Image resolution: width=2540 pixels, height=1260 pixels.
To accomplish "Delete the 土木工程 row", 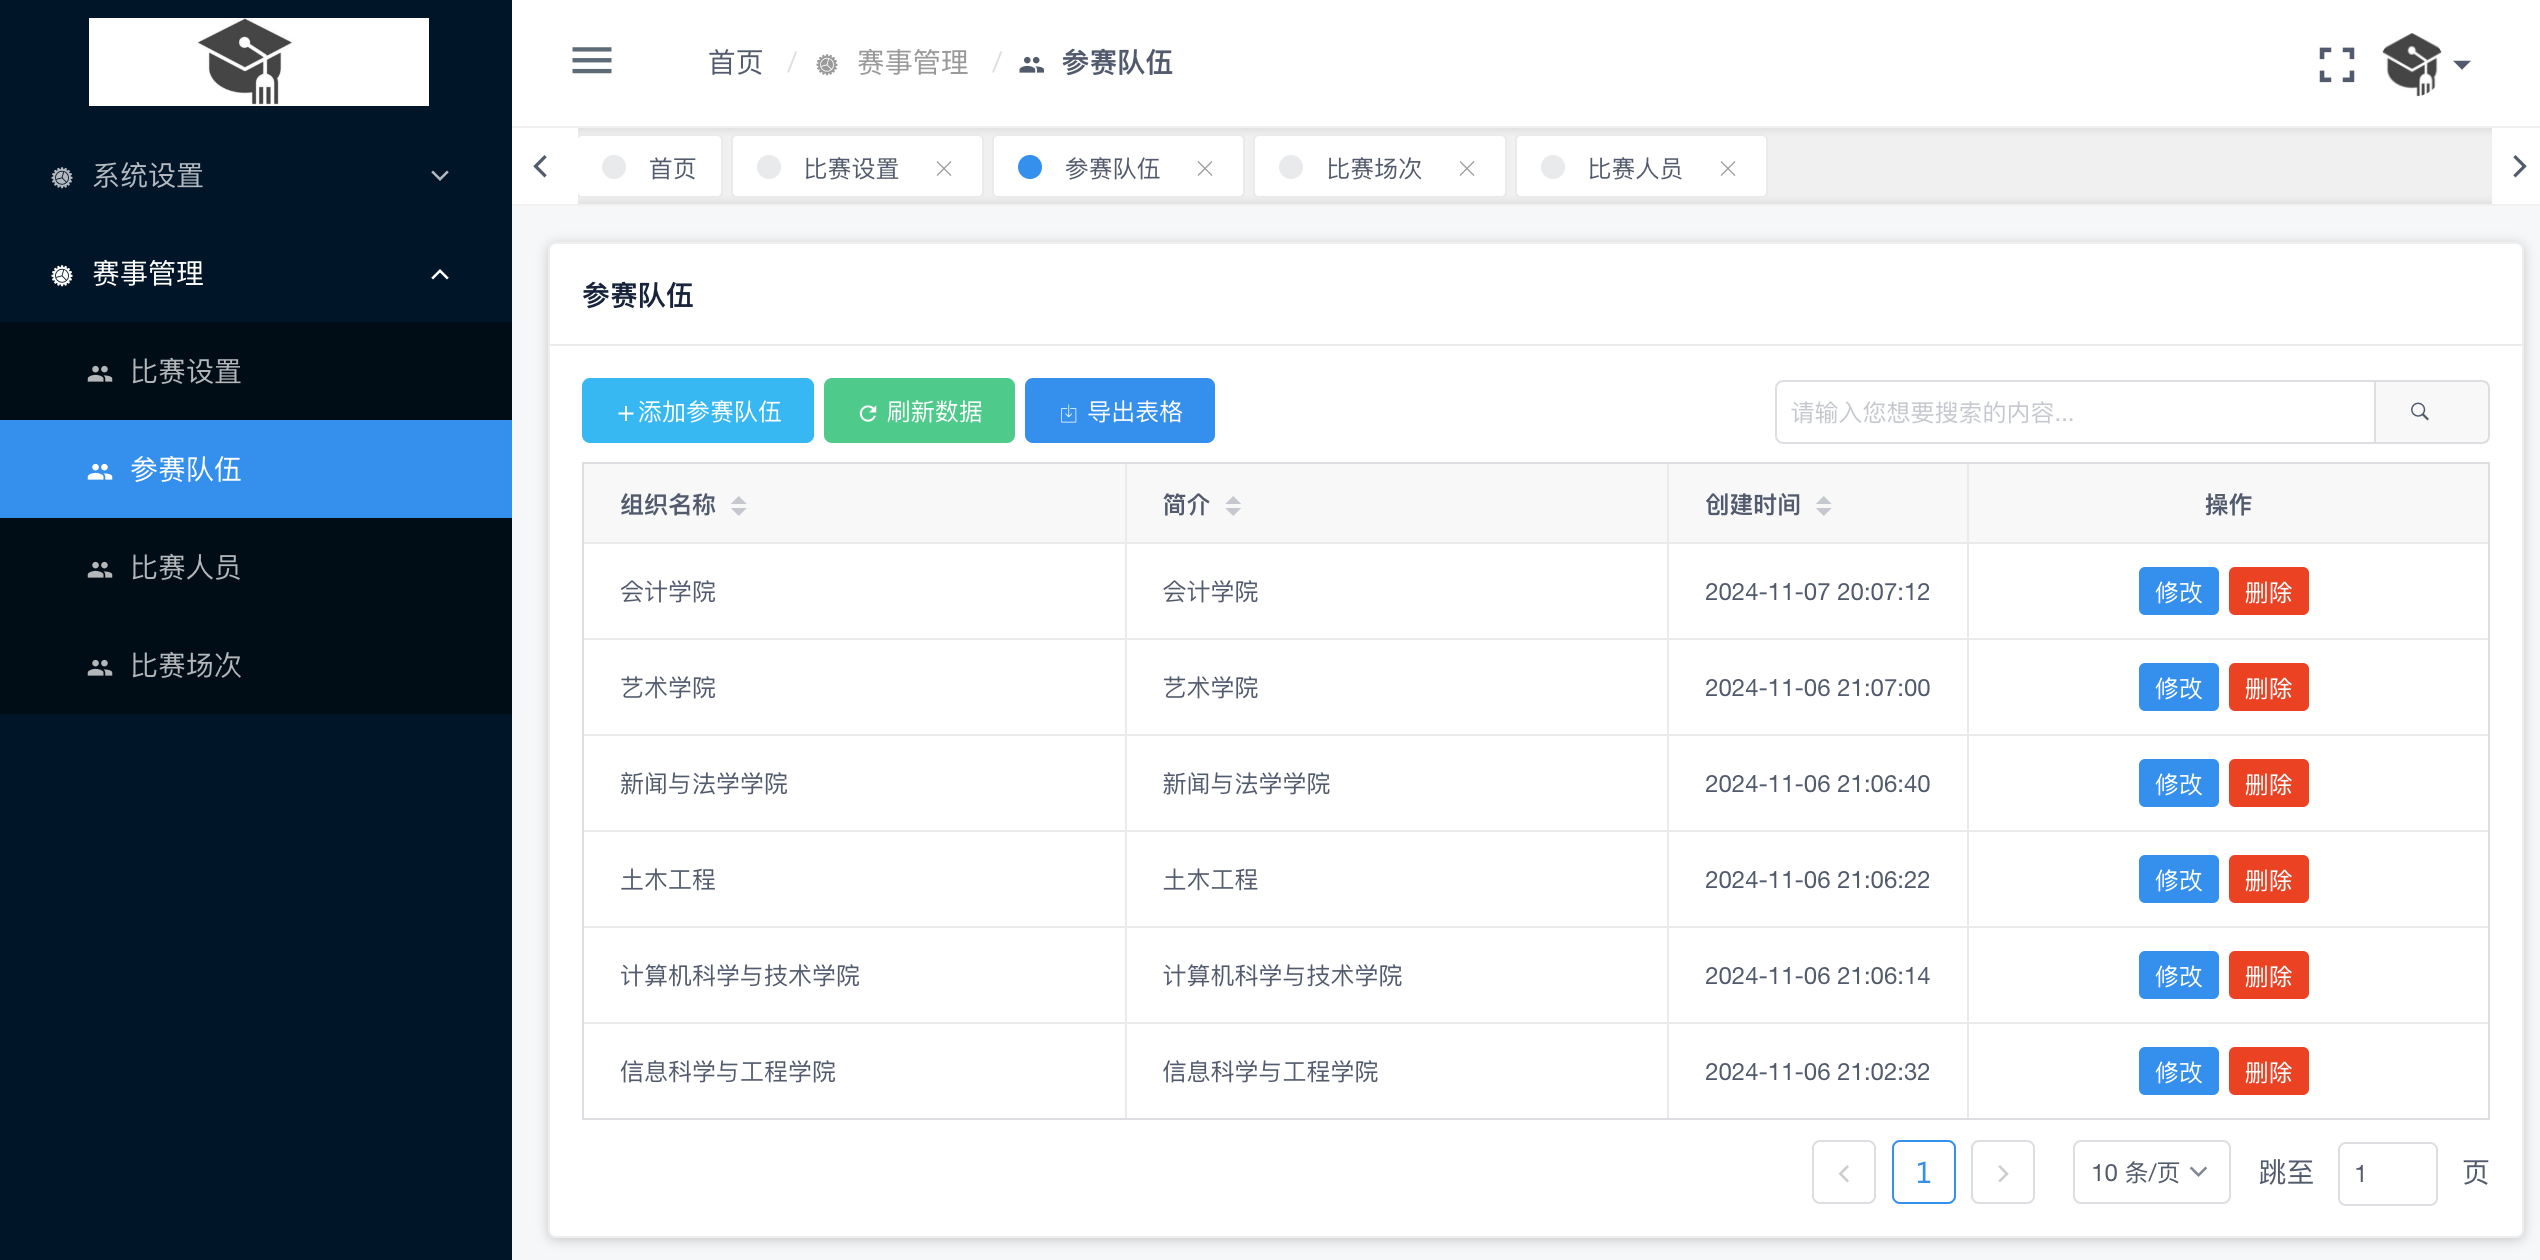I will [2268, 879].
